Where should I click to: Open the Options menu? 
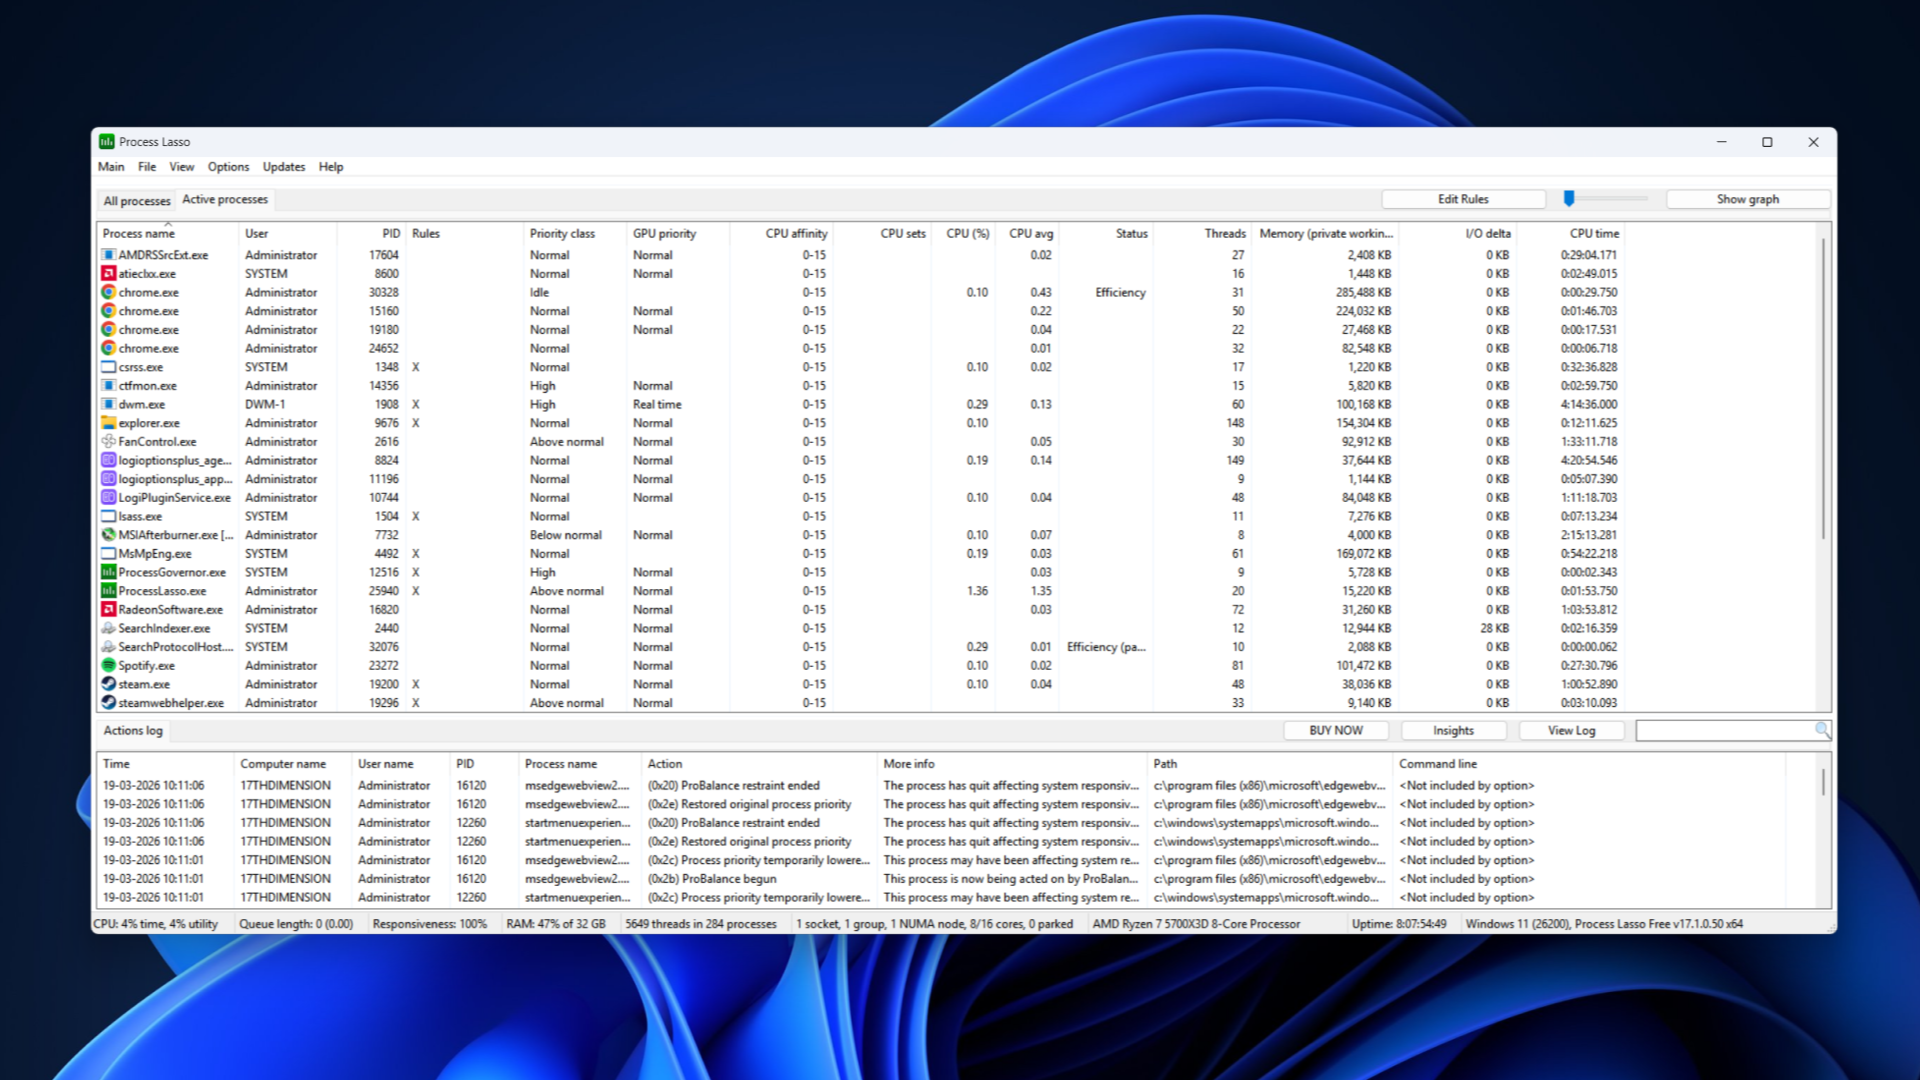pyautogui.click(x=229, y=167)
